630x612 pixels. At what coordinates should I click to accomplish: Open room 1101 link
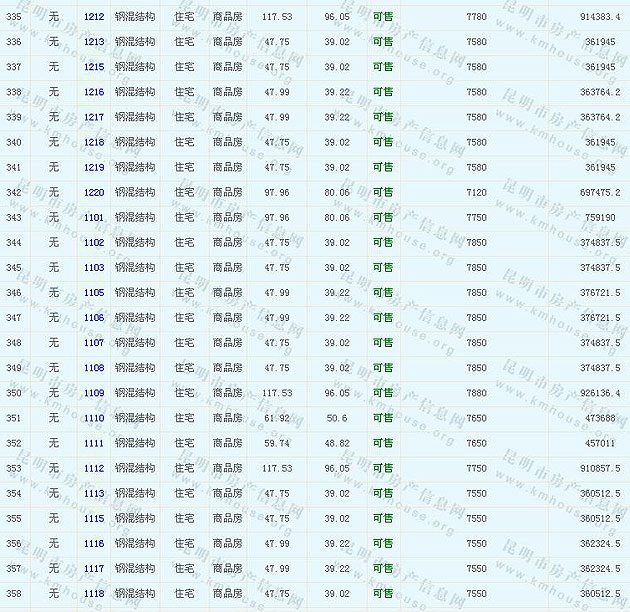(x=94, y=217)
